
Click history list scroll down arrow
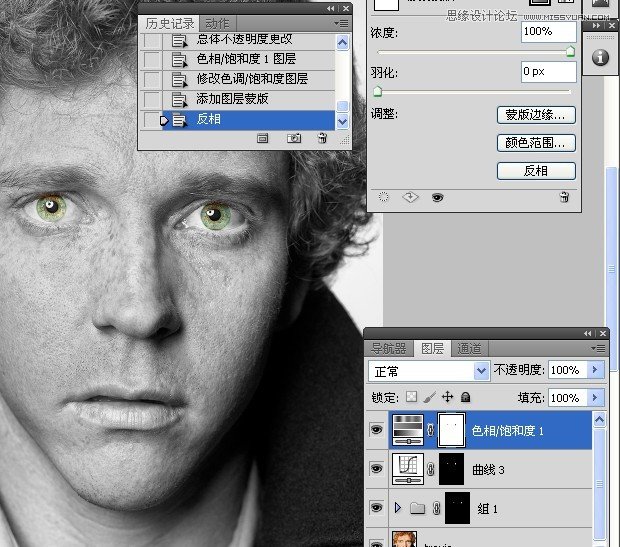pos(342,121)
